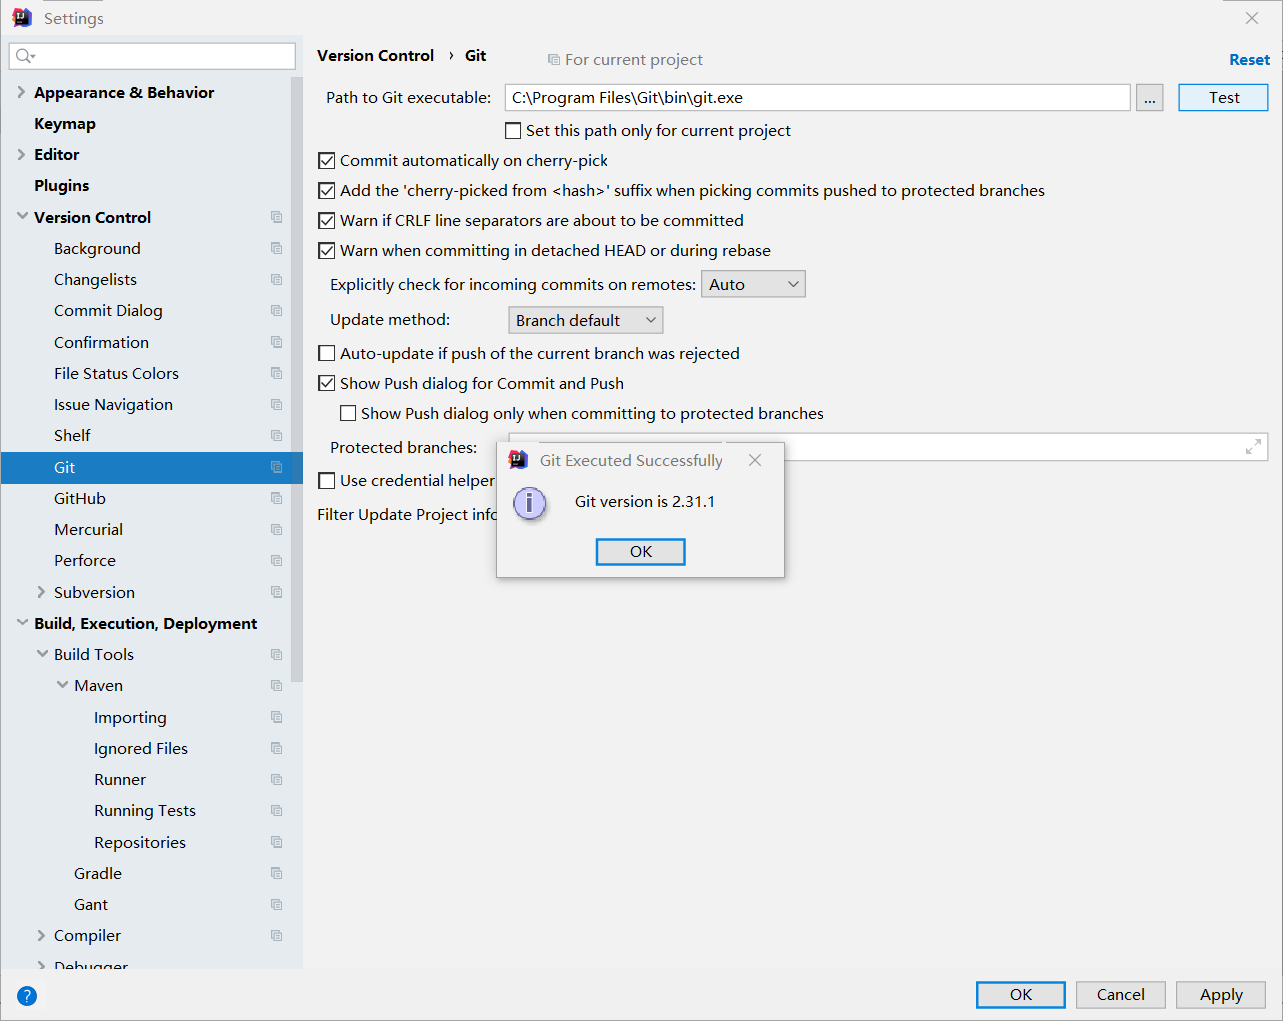
Task: Select Plugins in settings tree
Action: point(62,185)
